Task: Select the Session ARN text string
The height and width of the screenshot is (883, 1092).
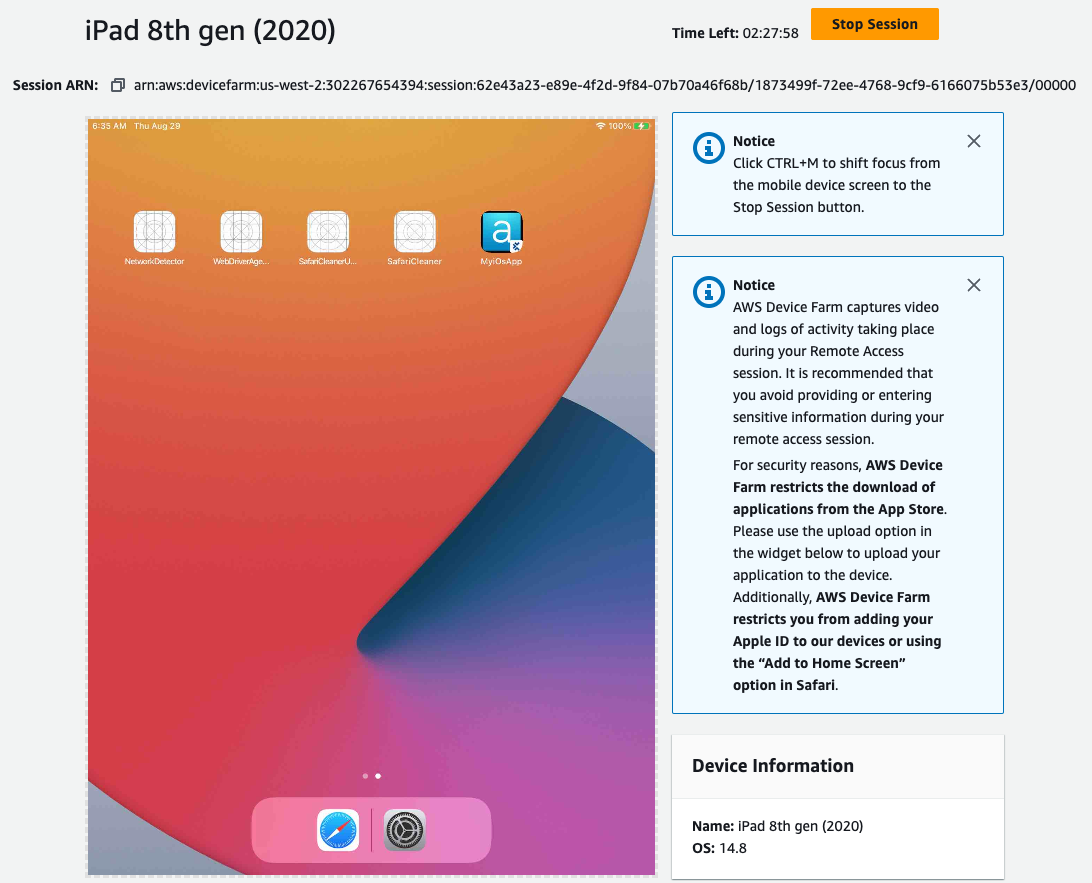Action: (604, 85)
